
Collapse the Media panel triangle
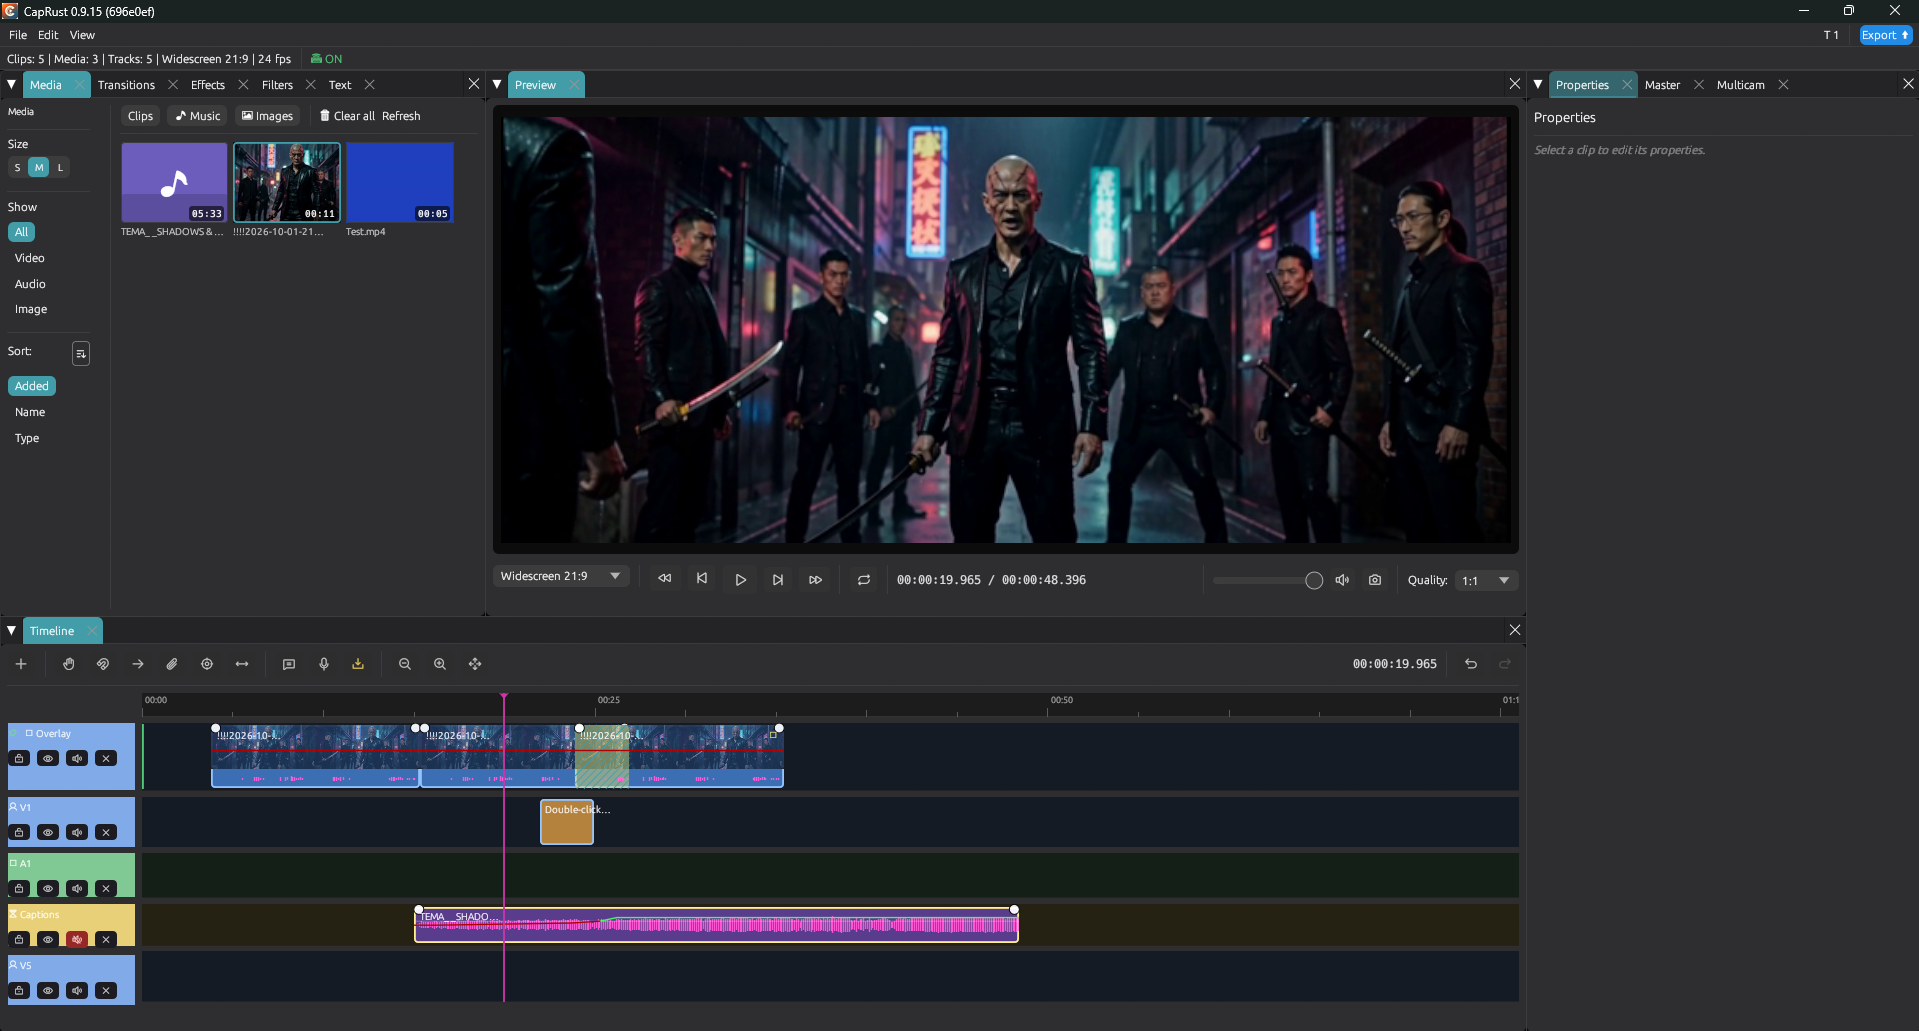(x=11, y=85)
